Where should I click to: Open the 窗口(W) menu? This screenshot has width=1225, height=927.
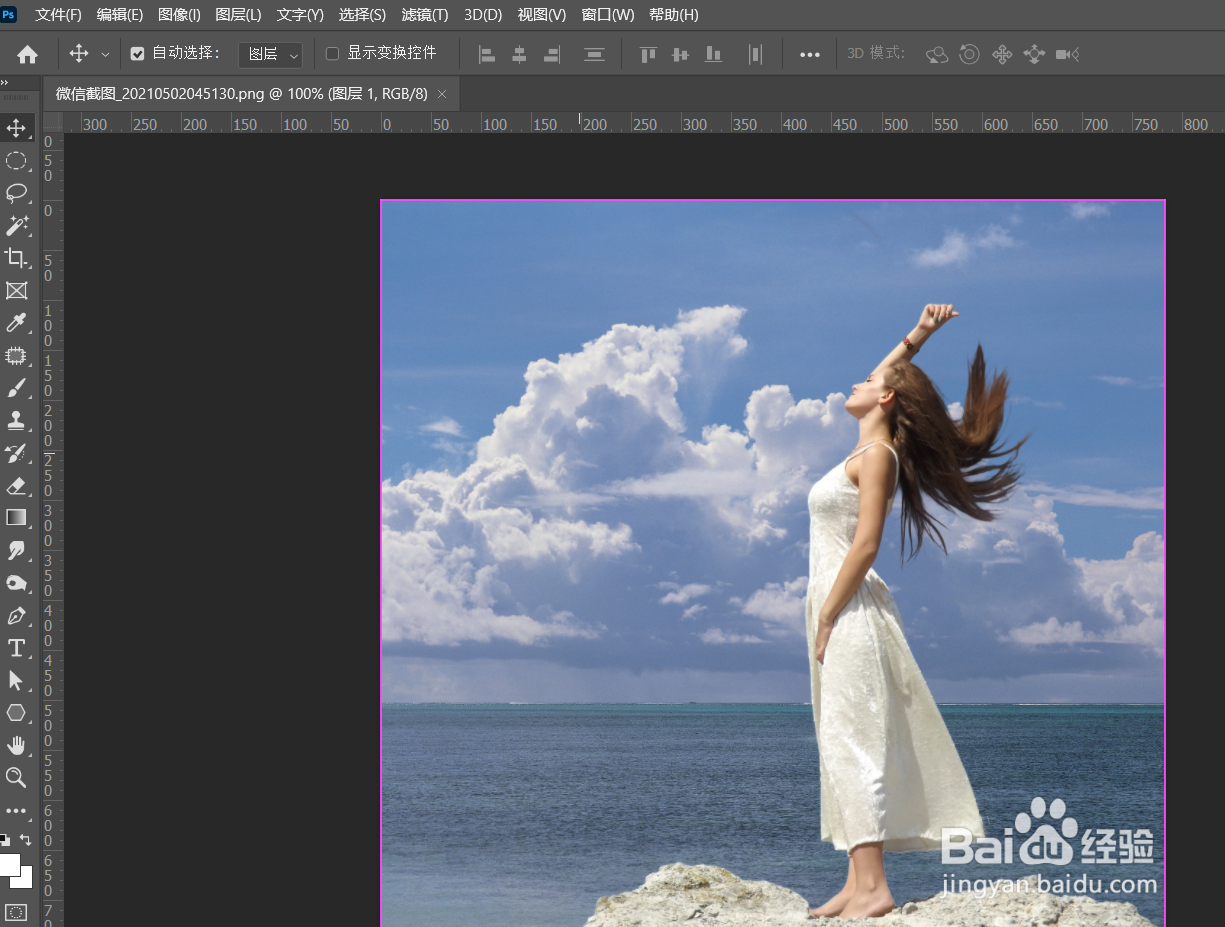pyautogui.click(x=608, y=15)
